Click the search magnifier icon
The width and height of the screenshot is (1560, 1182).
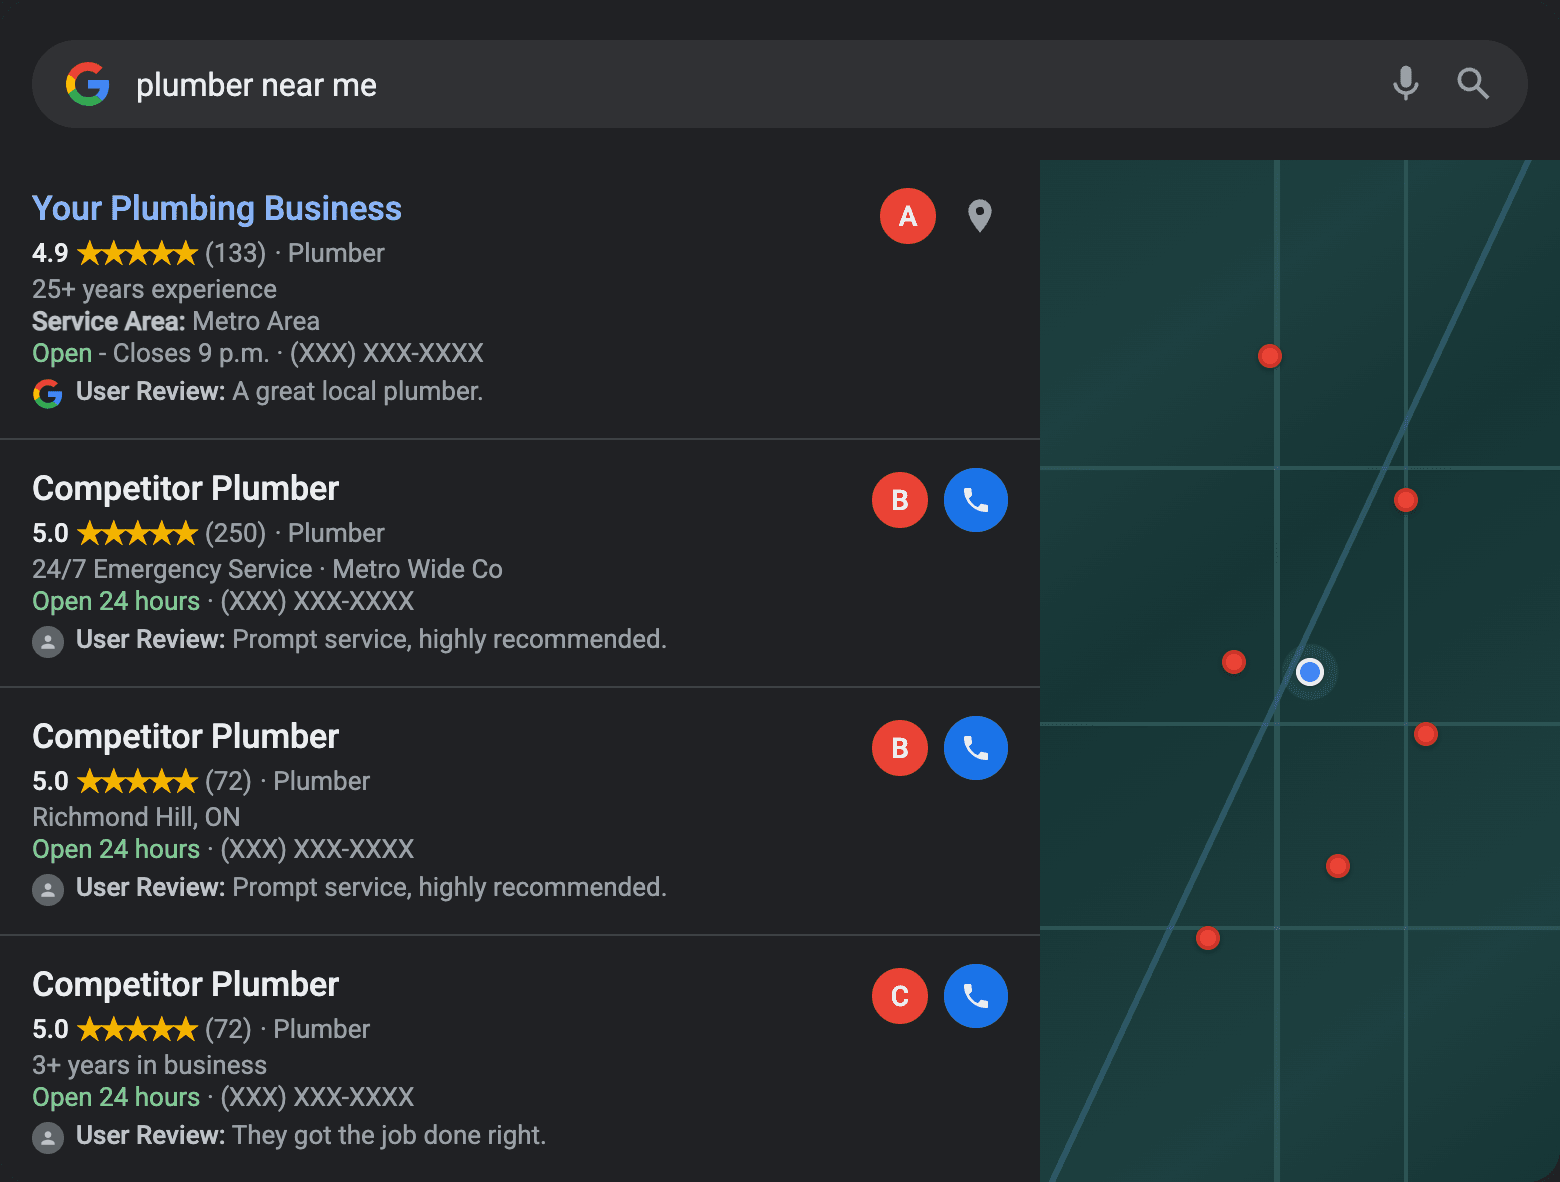click(x=1473, y=84)
